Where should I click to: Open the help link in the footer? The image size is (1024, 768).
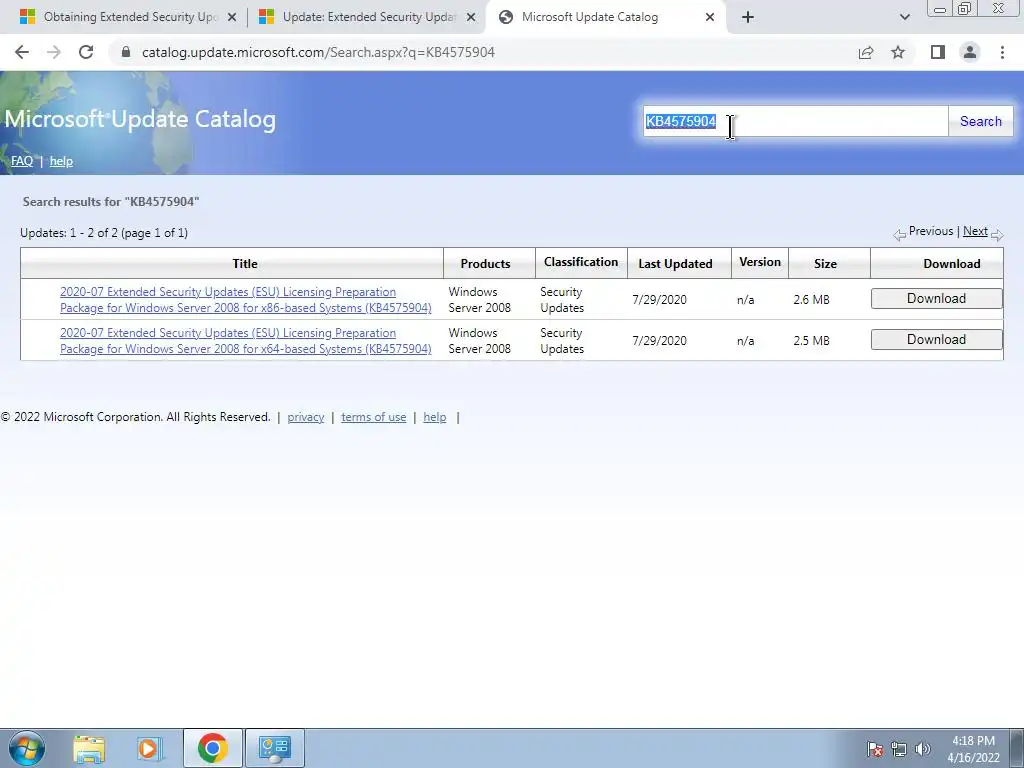[x=435, y=417]
